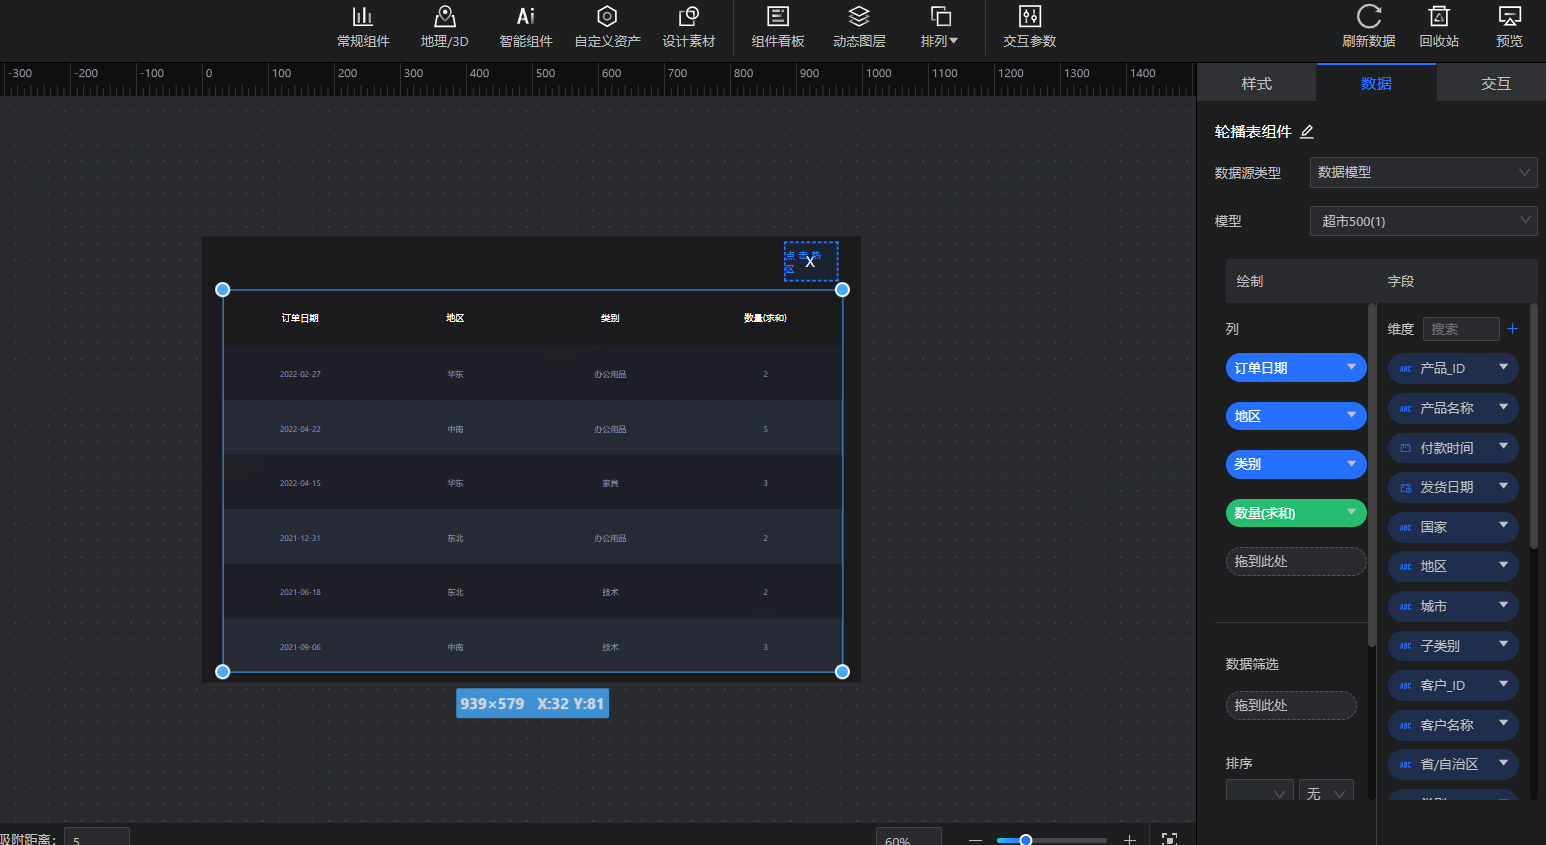Viewport: 1546px width, 845px height.
Task: Click the 2022-02-27 table cell
Action: (300, 374)
